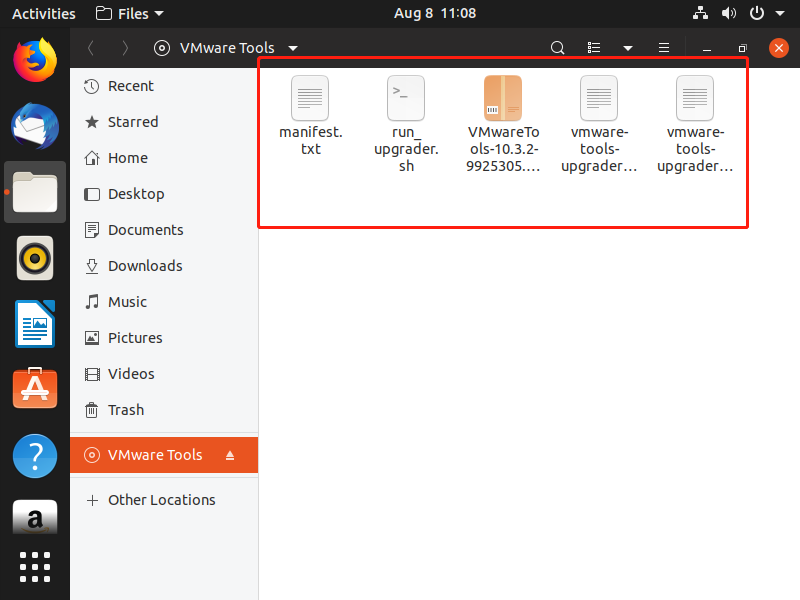Go forward with the right arrow
This screenshot has height=600, width=800.
(125, 48)
